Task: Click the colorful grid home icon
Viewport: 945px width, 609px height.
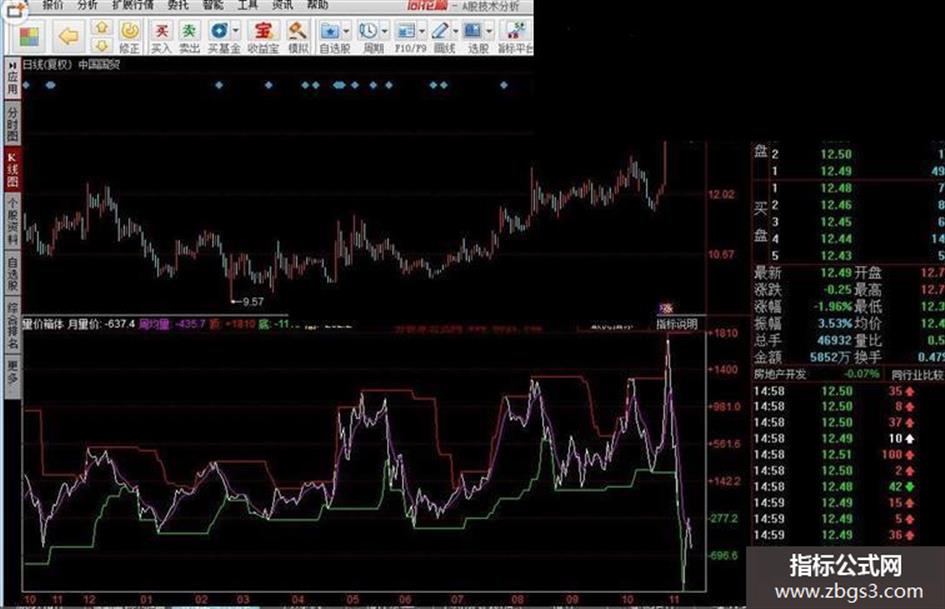Action: [30, 37]
